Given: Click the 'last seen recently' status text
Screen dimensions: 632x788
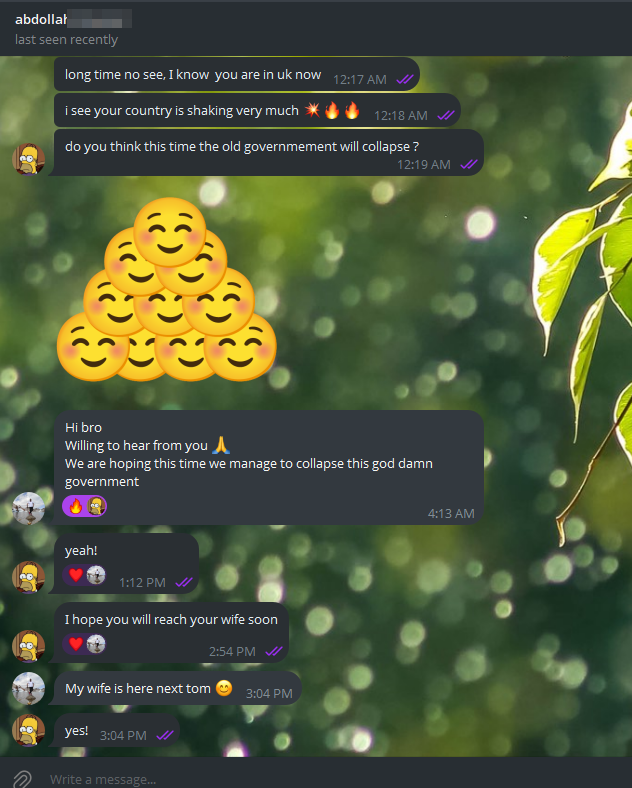Looking at the screenshot, I should 66,40.
